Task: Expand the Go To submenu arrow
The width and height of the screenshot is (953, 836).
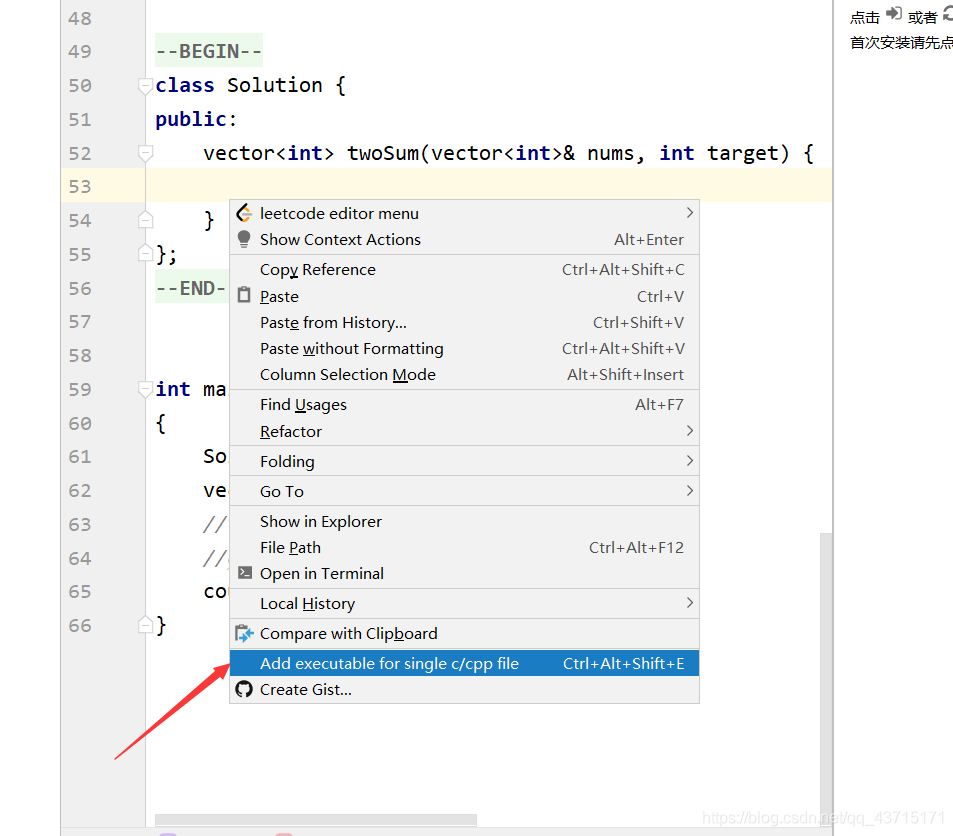Action: (689, 491)
